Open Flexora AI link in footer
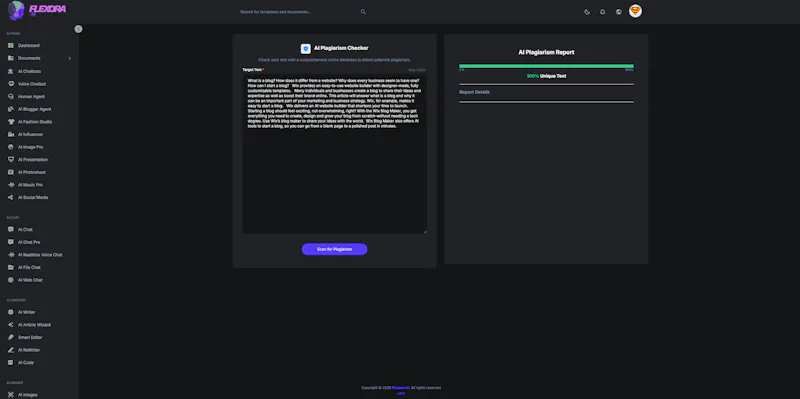 401,388
